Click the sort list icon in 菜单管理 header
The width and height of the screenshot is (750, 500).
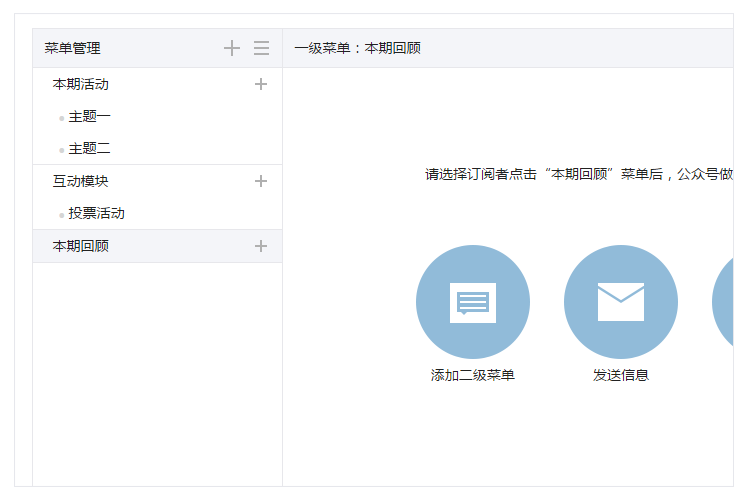261,48
